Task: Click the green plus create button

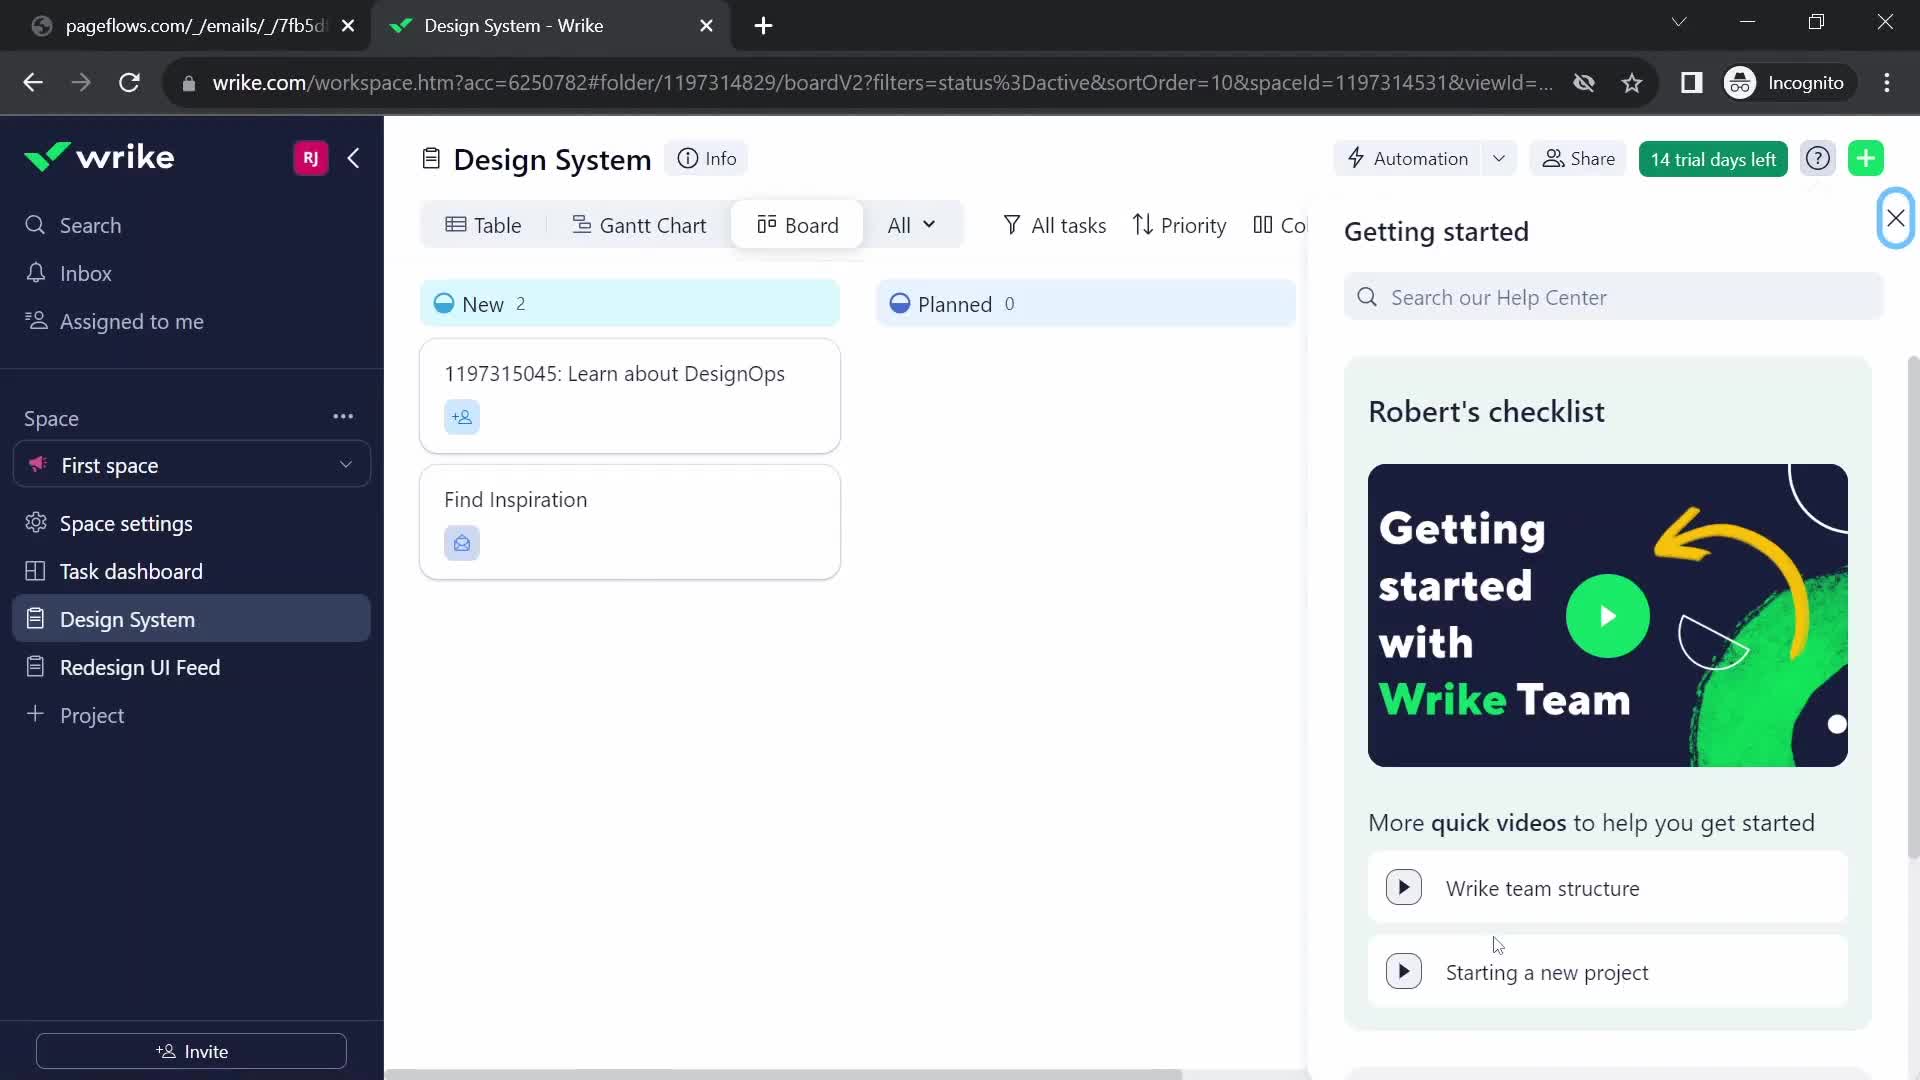Action: pos(1866,158)
